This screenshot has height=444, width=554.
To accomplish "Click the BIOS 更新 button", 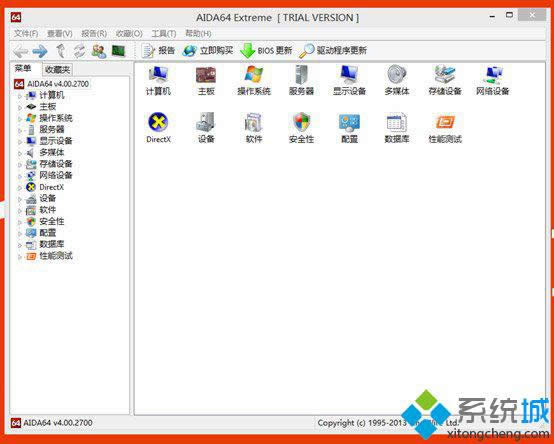I will click(266, 51).
